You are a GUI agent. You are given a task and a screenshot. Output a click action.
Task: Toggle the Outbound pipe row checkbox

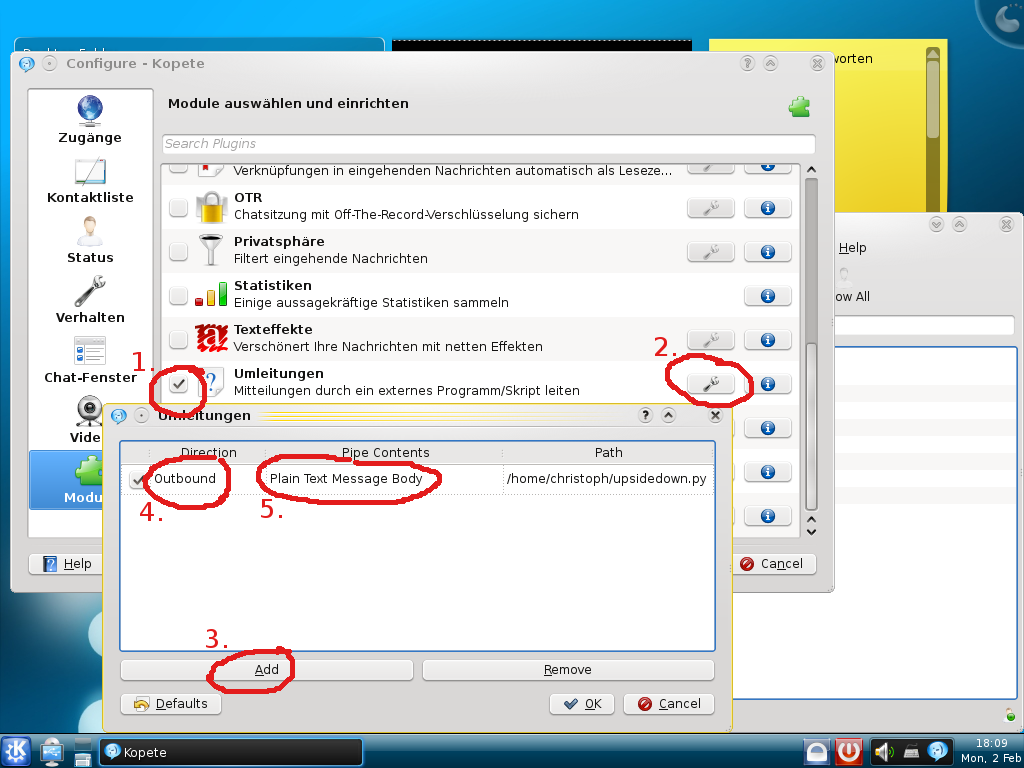tap(137, 480)
